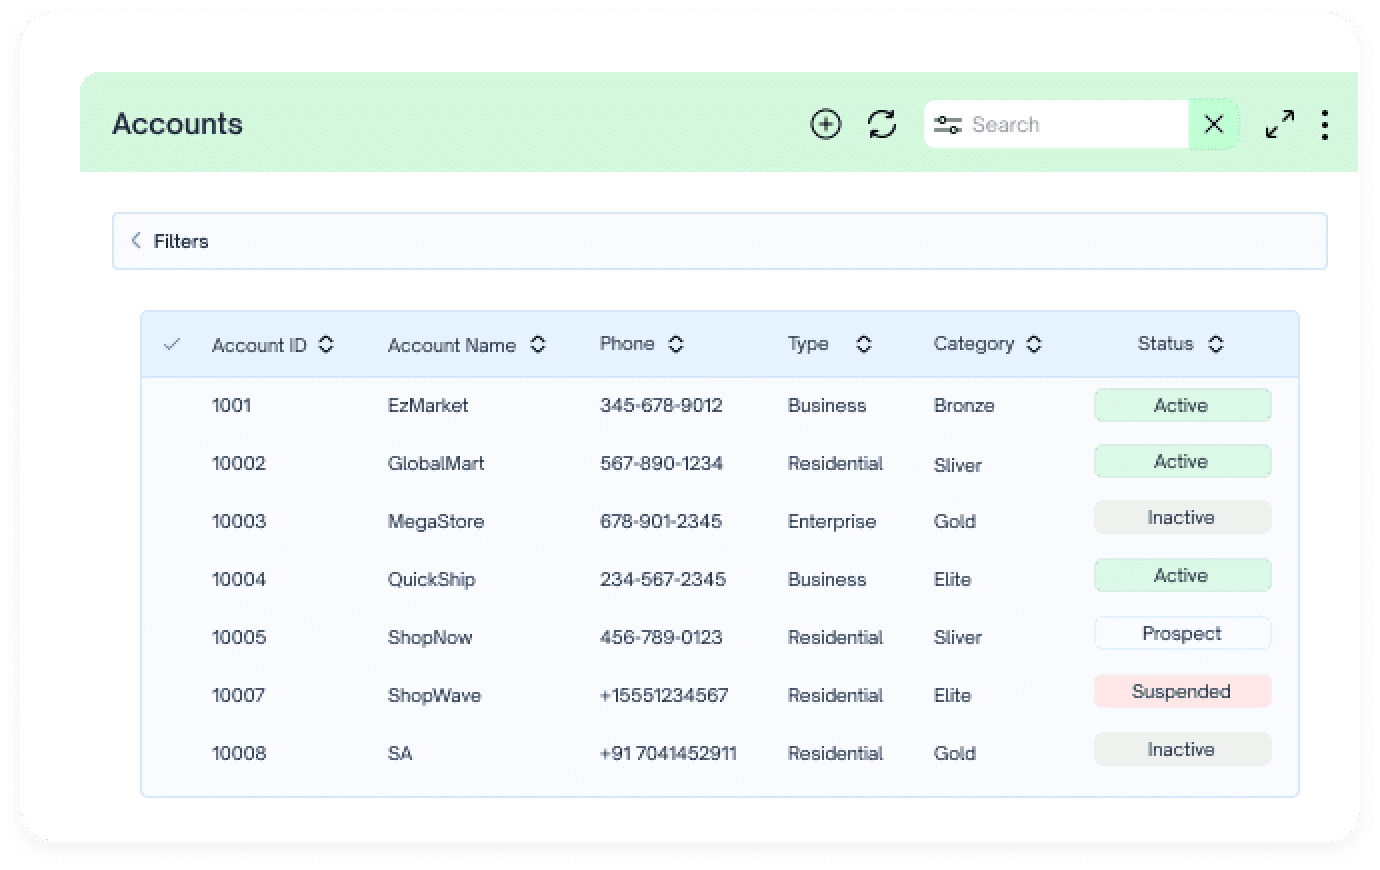
Task: Click the Business type of EzMarket
Action: click(x=827, y=405)
